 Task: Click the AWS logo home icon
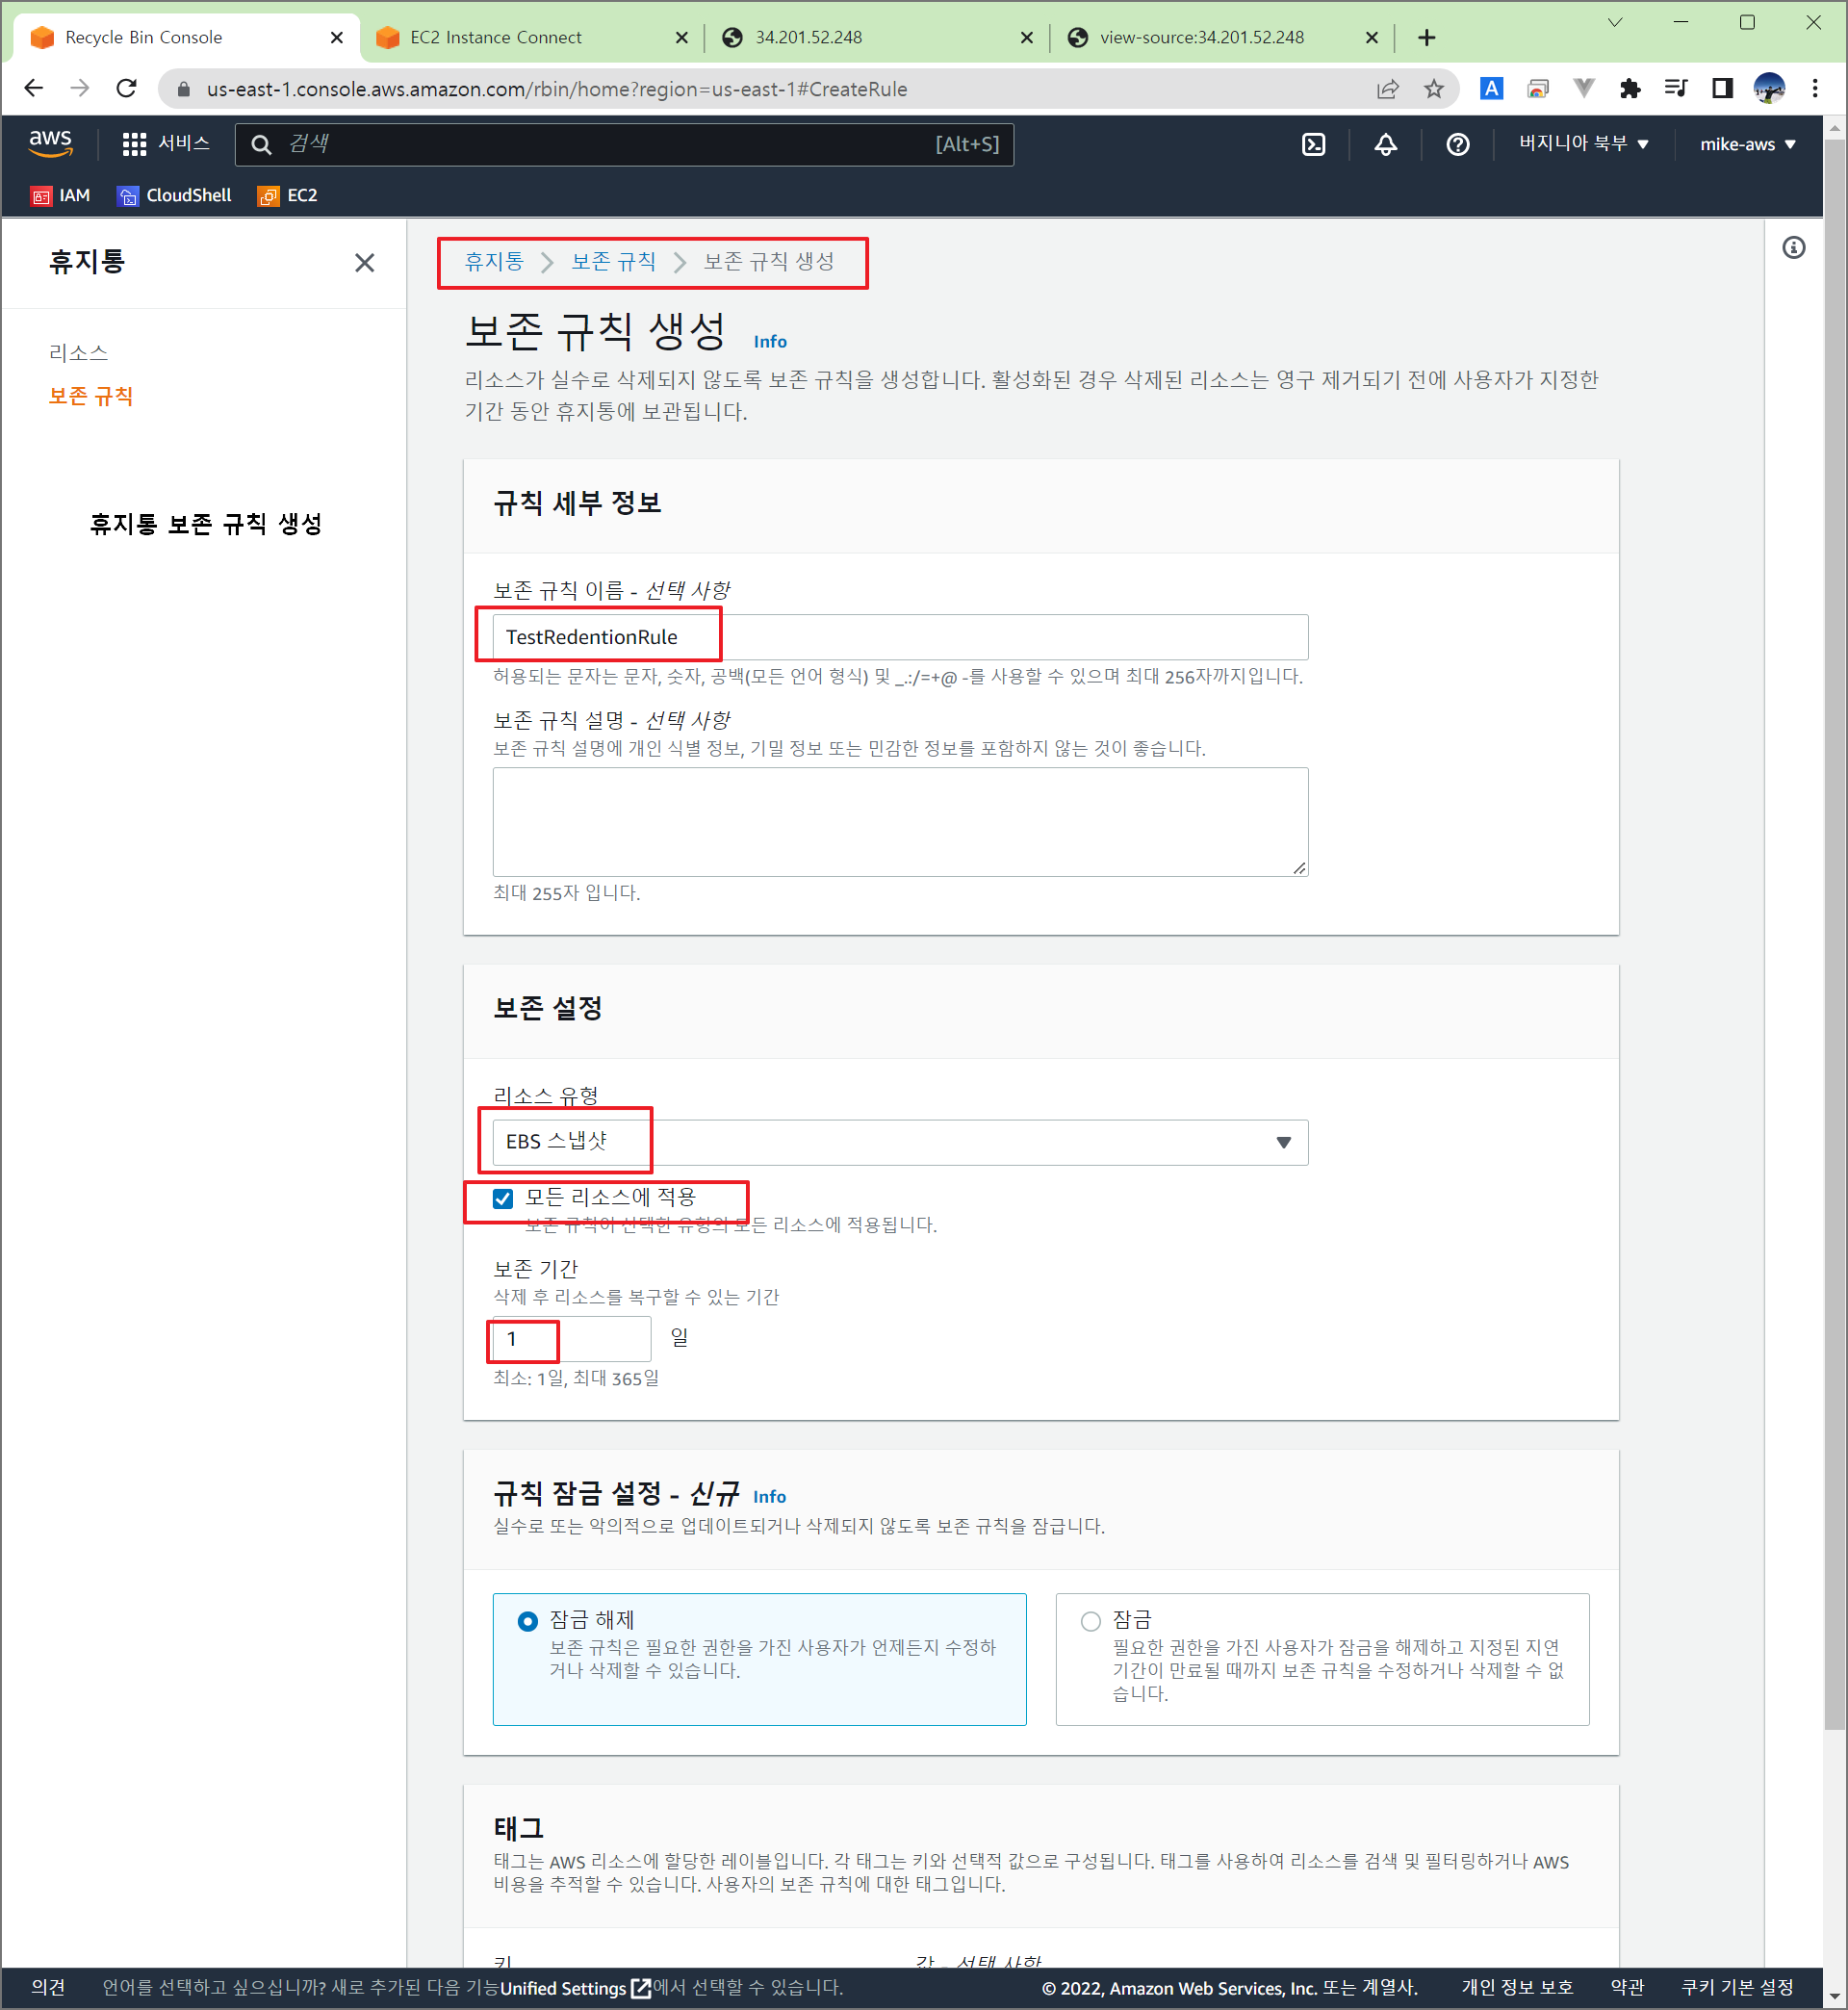click(x=50, y=143)
